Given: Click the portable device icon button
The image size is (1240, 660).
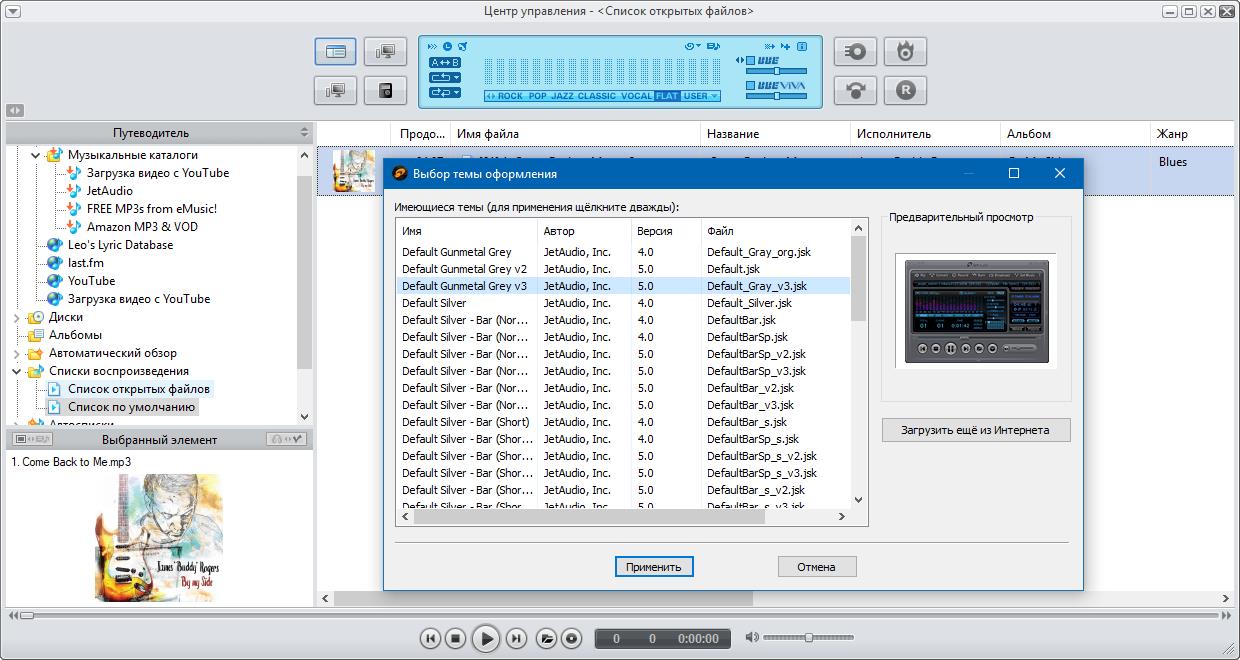Looking at the screenshot, I should pyautogui.click(x=385, y=91).
